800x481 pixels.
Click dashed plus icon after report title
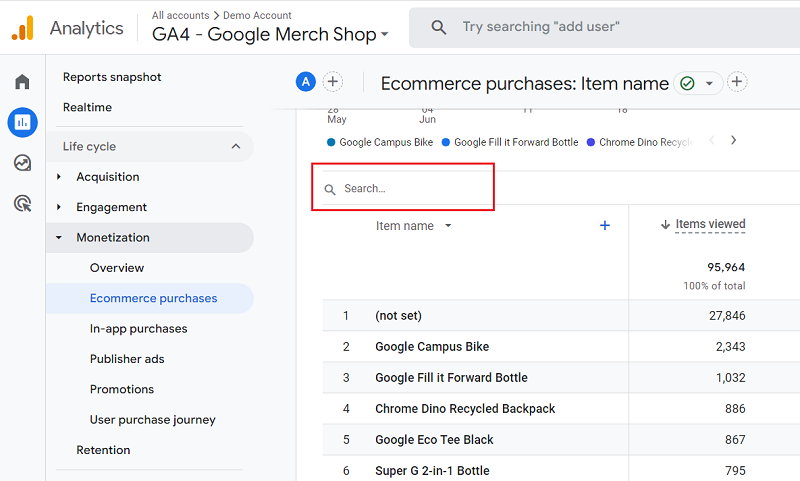(737, 82)
